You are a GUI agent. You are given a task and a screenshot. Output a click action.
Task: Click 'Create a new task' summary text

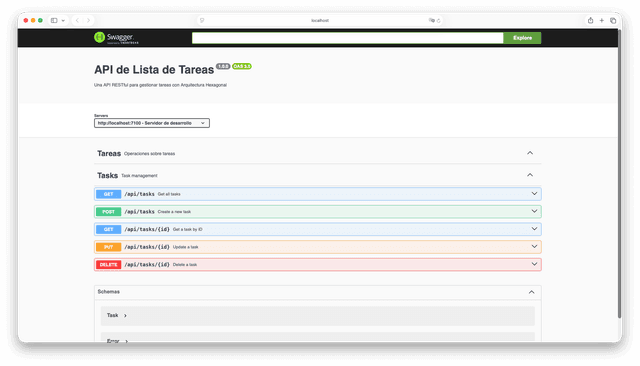(174, 212)
